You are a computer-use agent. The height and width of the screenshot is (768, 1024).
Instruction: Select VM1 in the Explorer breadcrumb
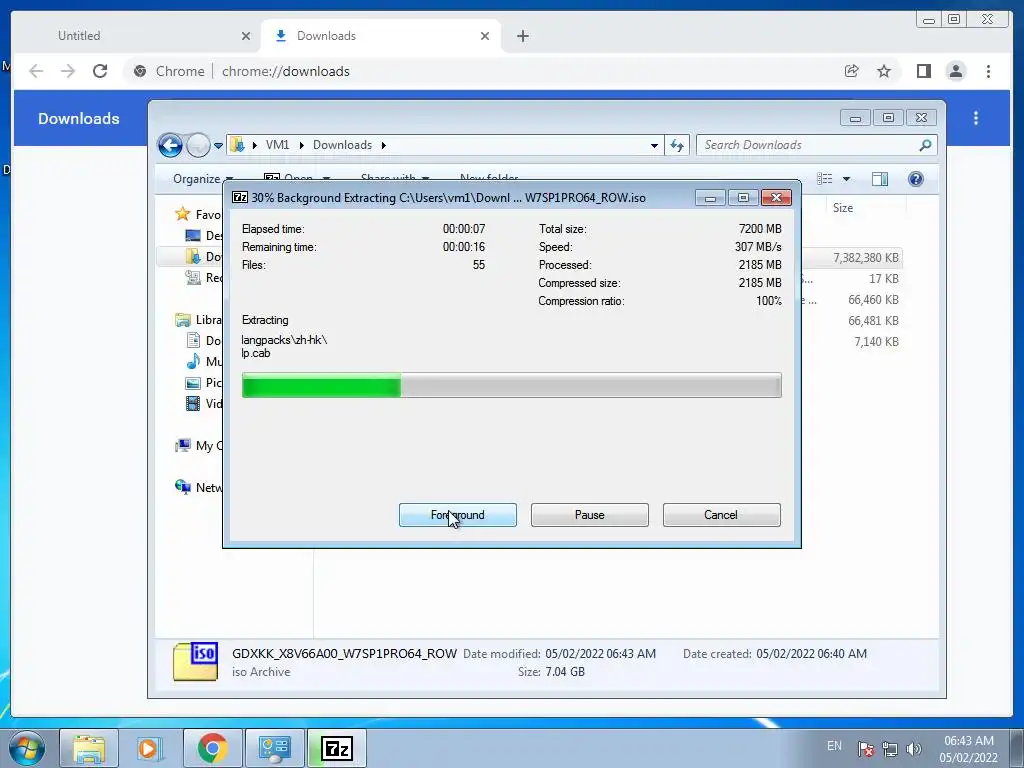point(277,145)
